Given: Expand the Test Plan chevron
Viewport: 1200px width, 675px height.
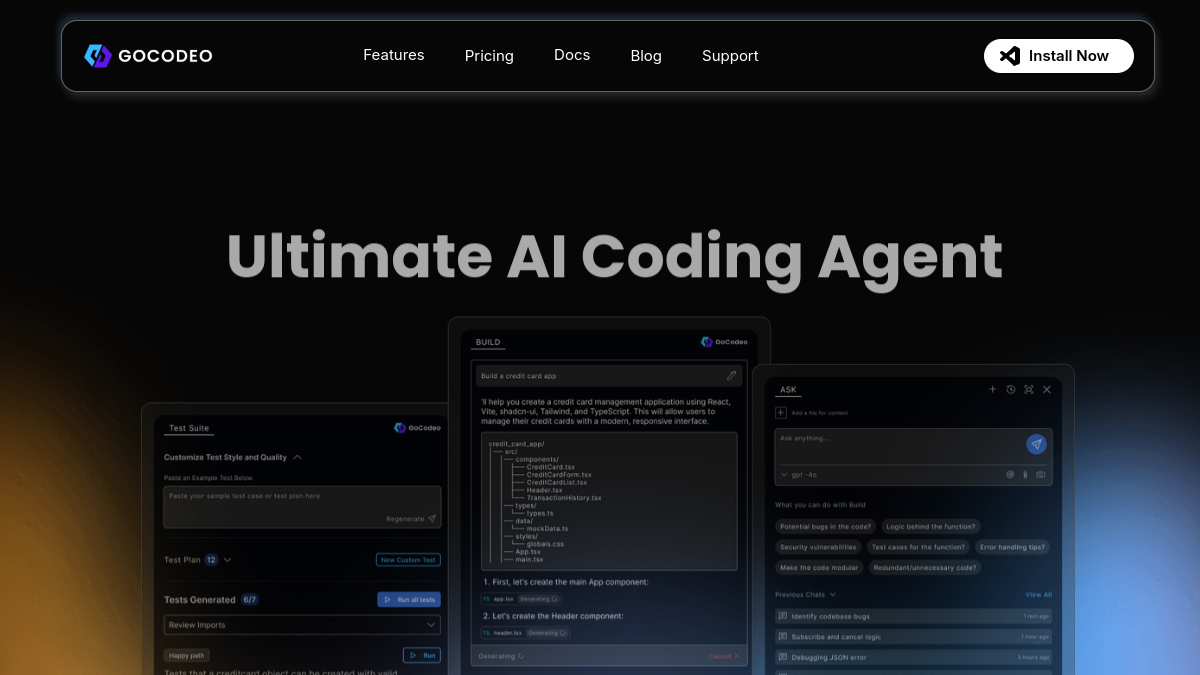Looking at the screenshot, I should click(x=228, y=560).
